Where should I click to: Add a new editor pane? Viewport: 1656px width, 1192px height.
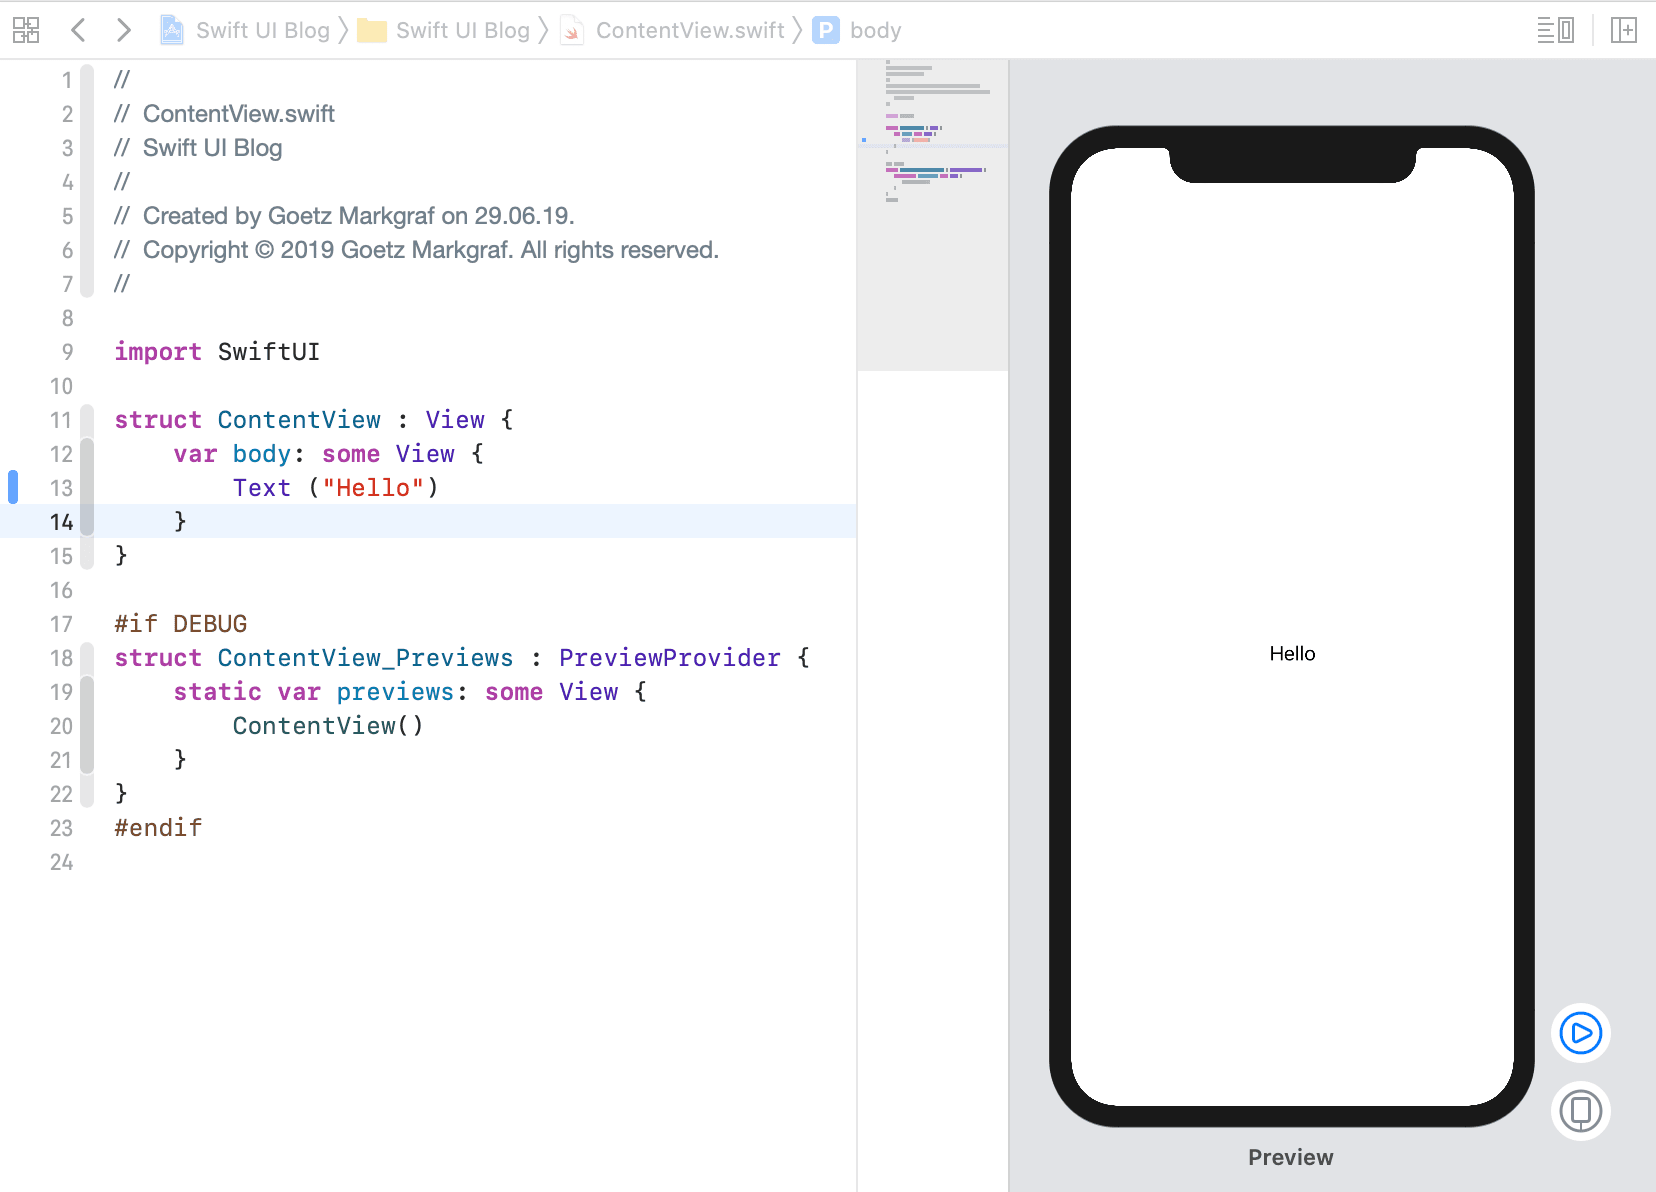point(1624,30)
